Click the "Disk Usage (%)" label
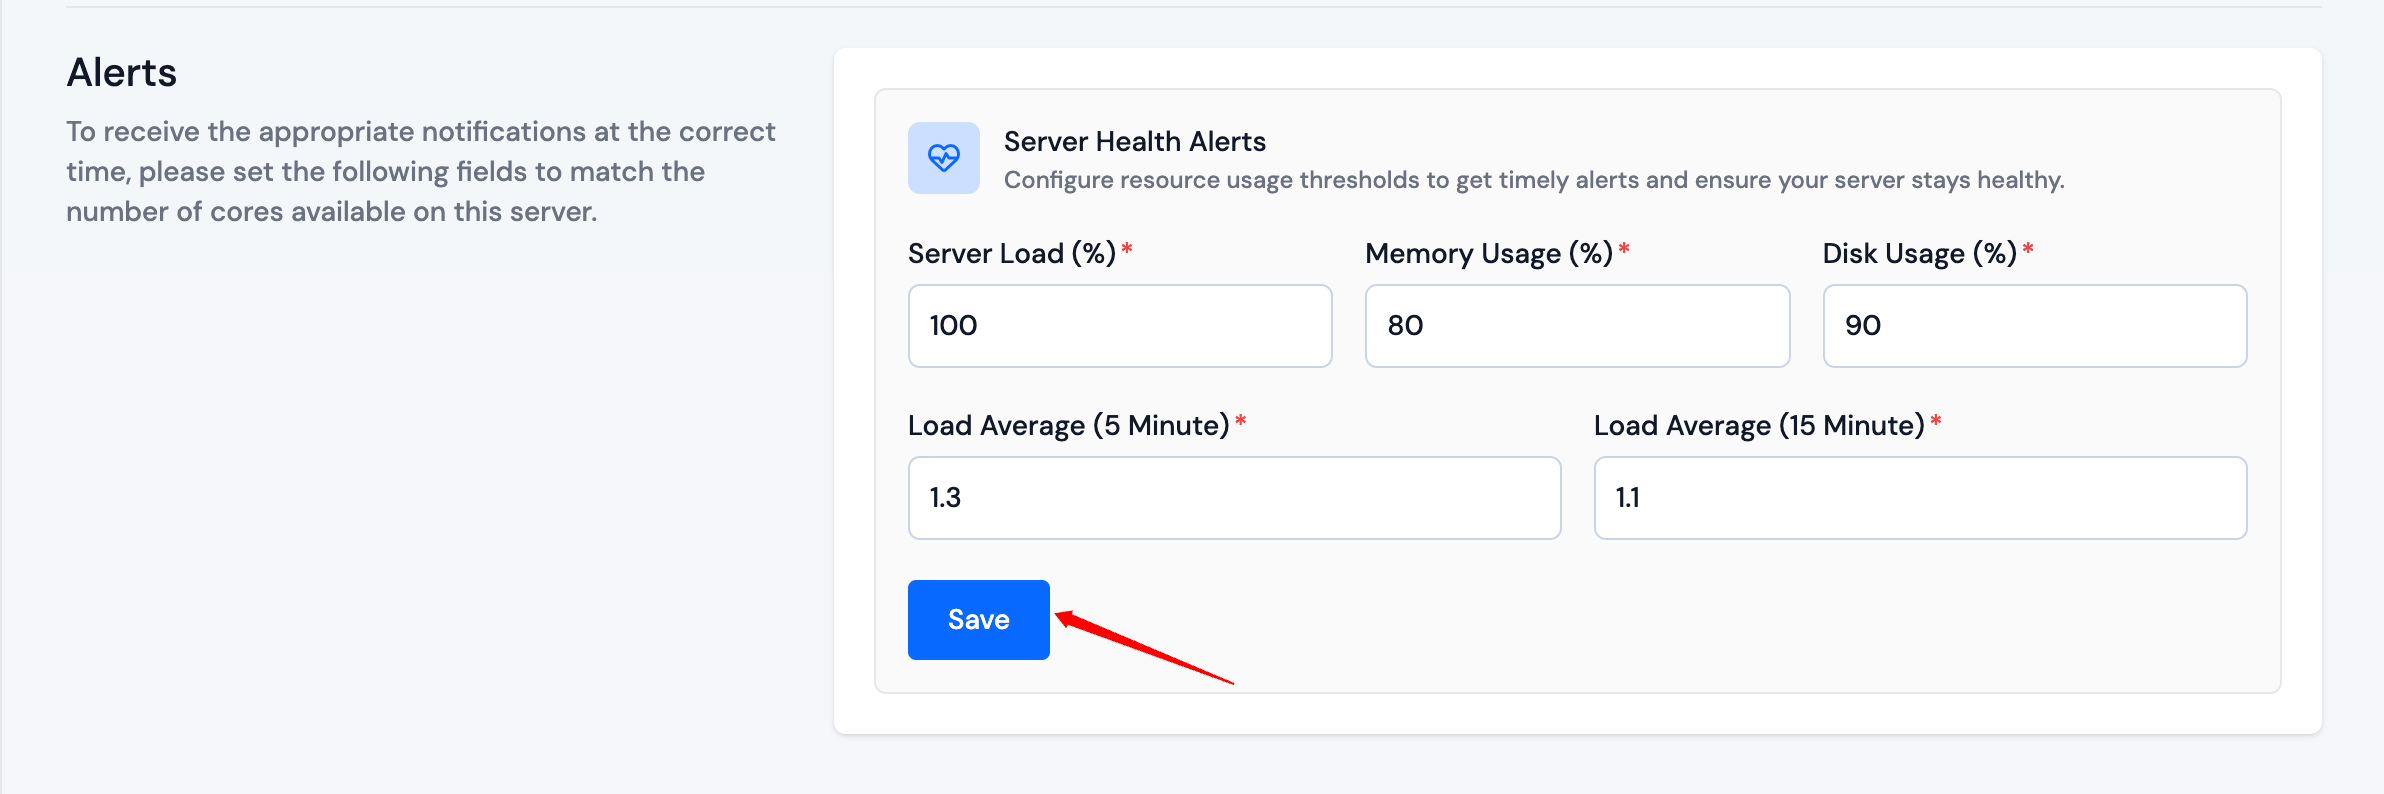2384x794 pixels. [x=1918, y=254]
